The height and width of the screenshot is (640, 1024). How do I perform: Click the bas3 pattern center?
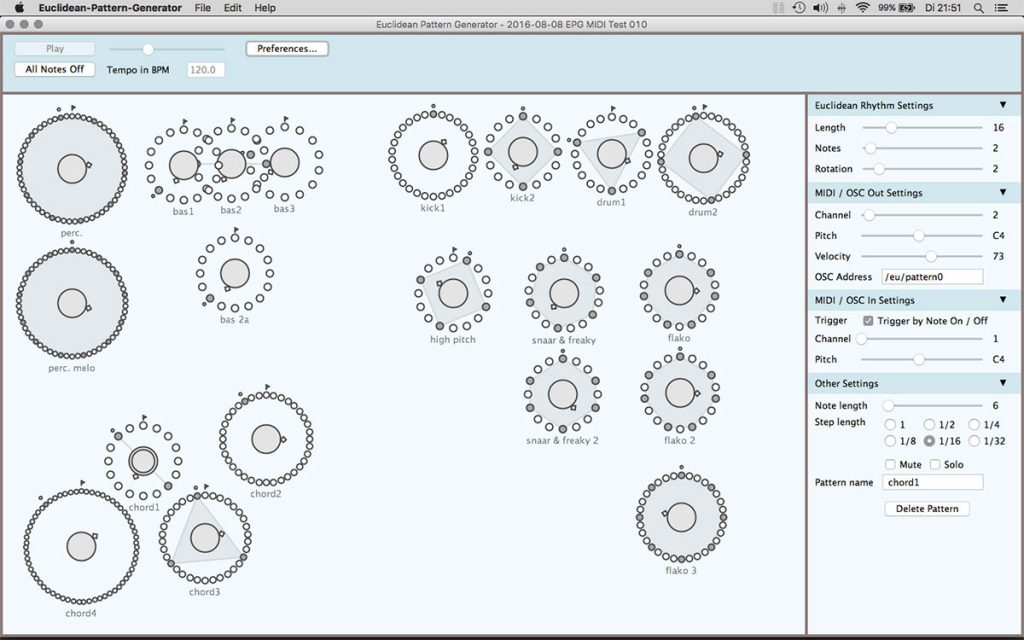coord(285,162)
